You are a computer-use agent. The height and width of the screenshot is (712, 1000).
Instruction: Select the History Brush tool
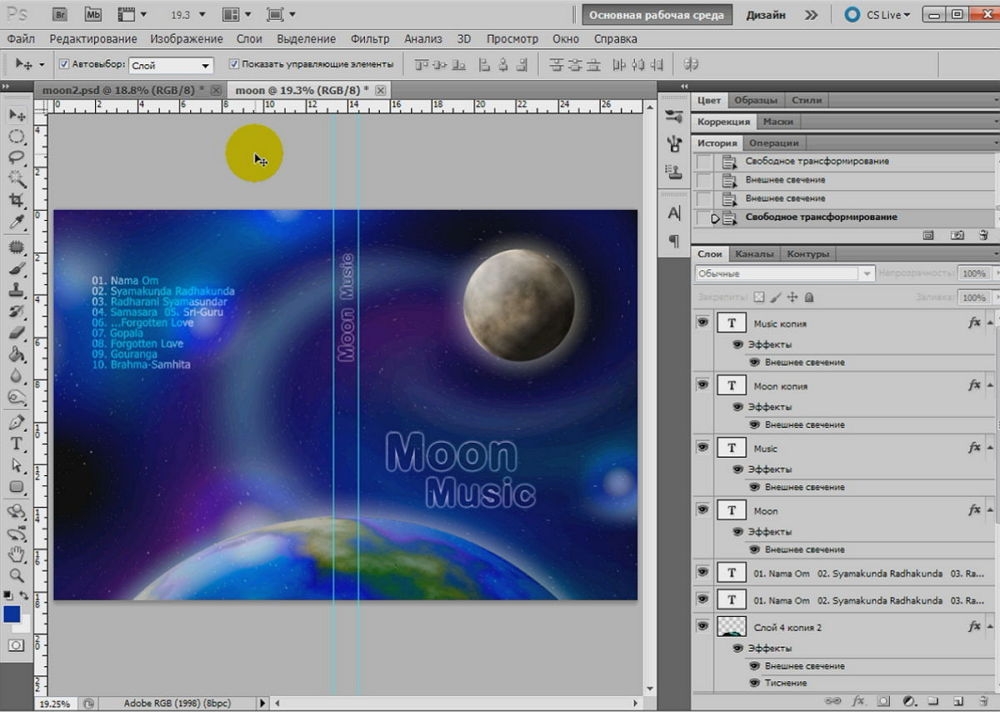(17, 311)
